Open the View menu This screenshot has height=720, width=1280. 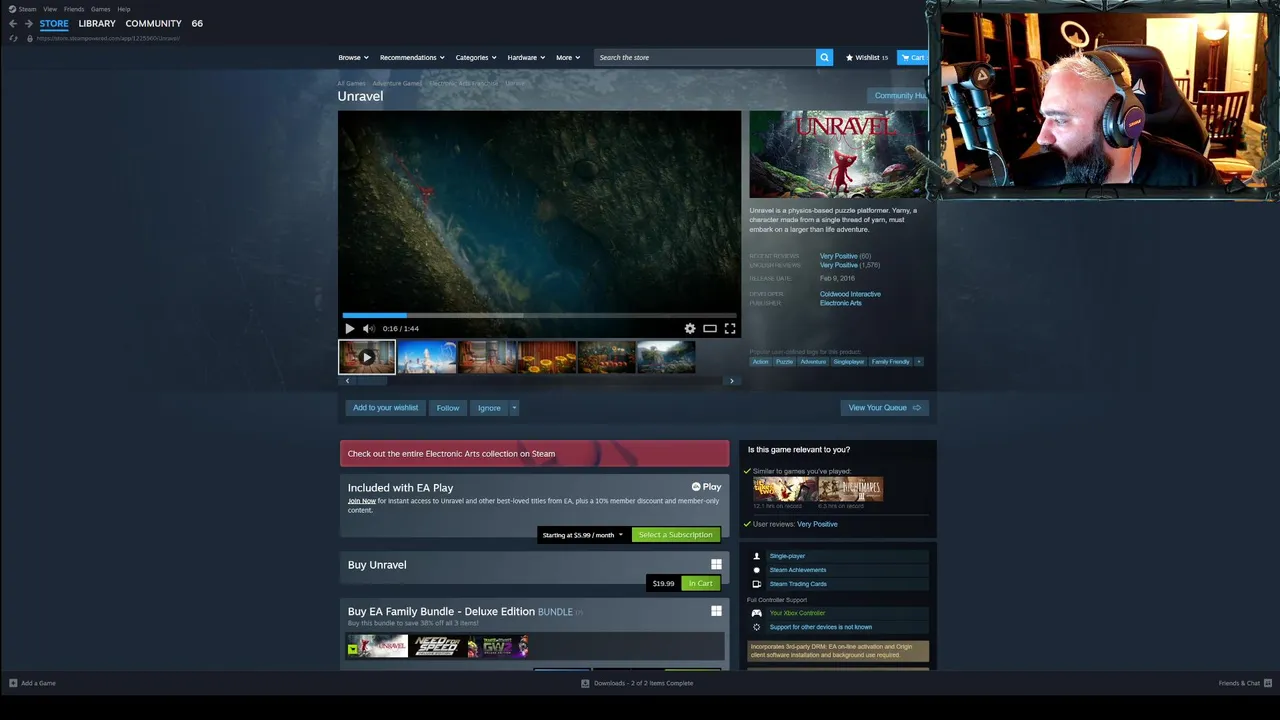point(50,9)
